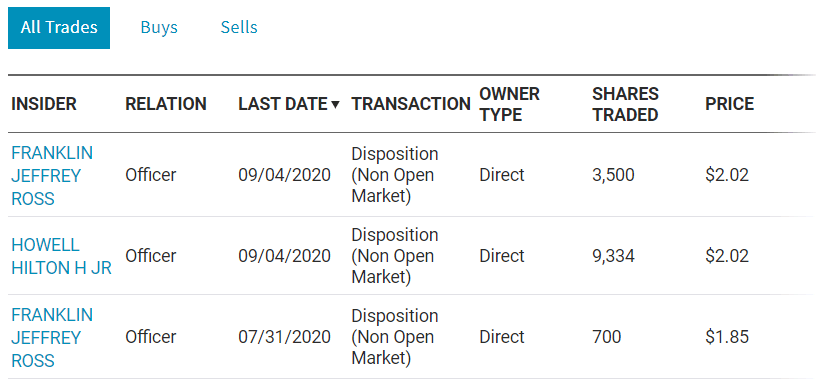
Task: Click the 700 shares traded value
Action: (x=606, y=337)
